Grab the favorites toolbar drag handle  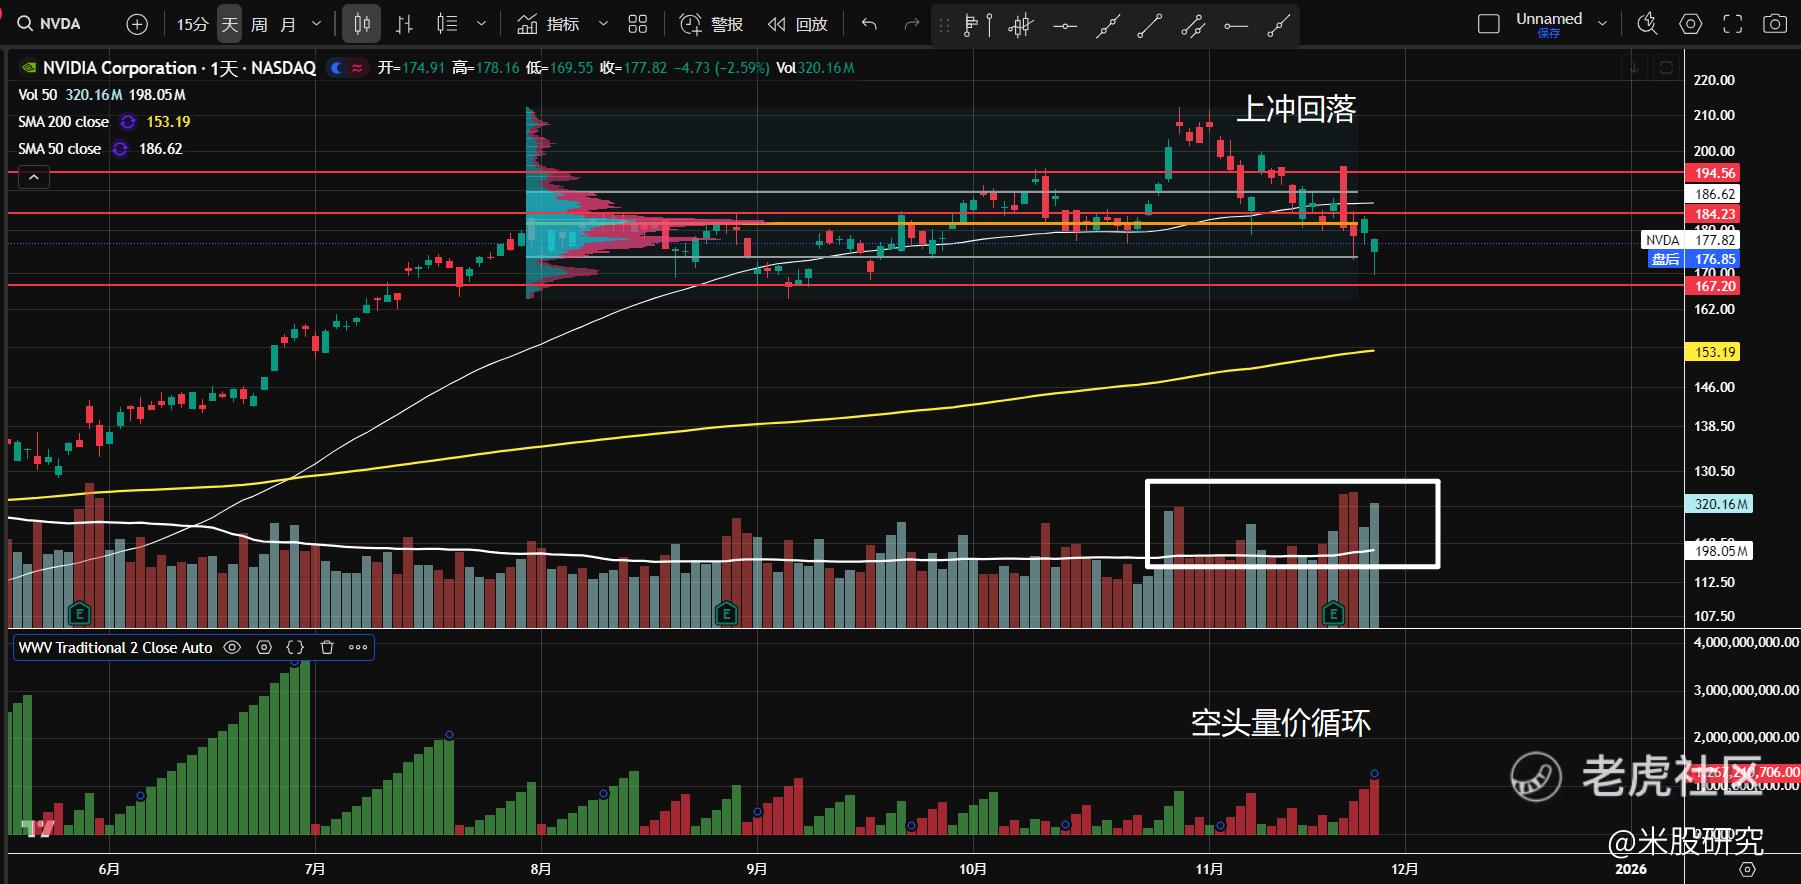(x=944, y=25)
